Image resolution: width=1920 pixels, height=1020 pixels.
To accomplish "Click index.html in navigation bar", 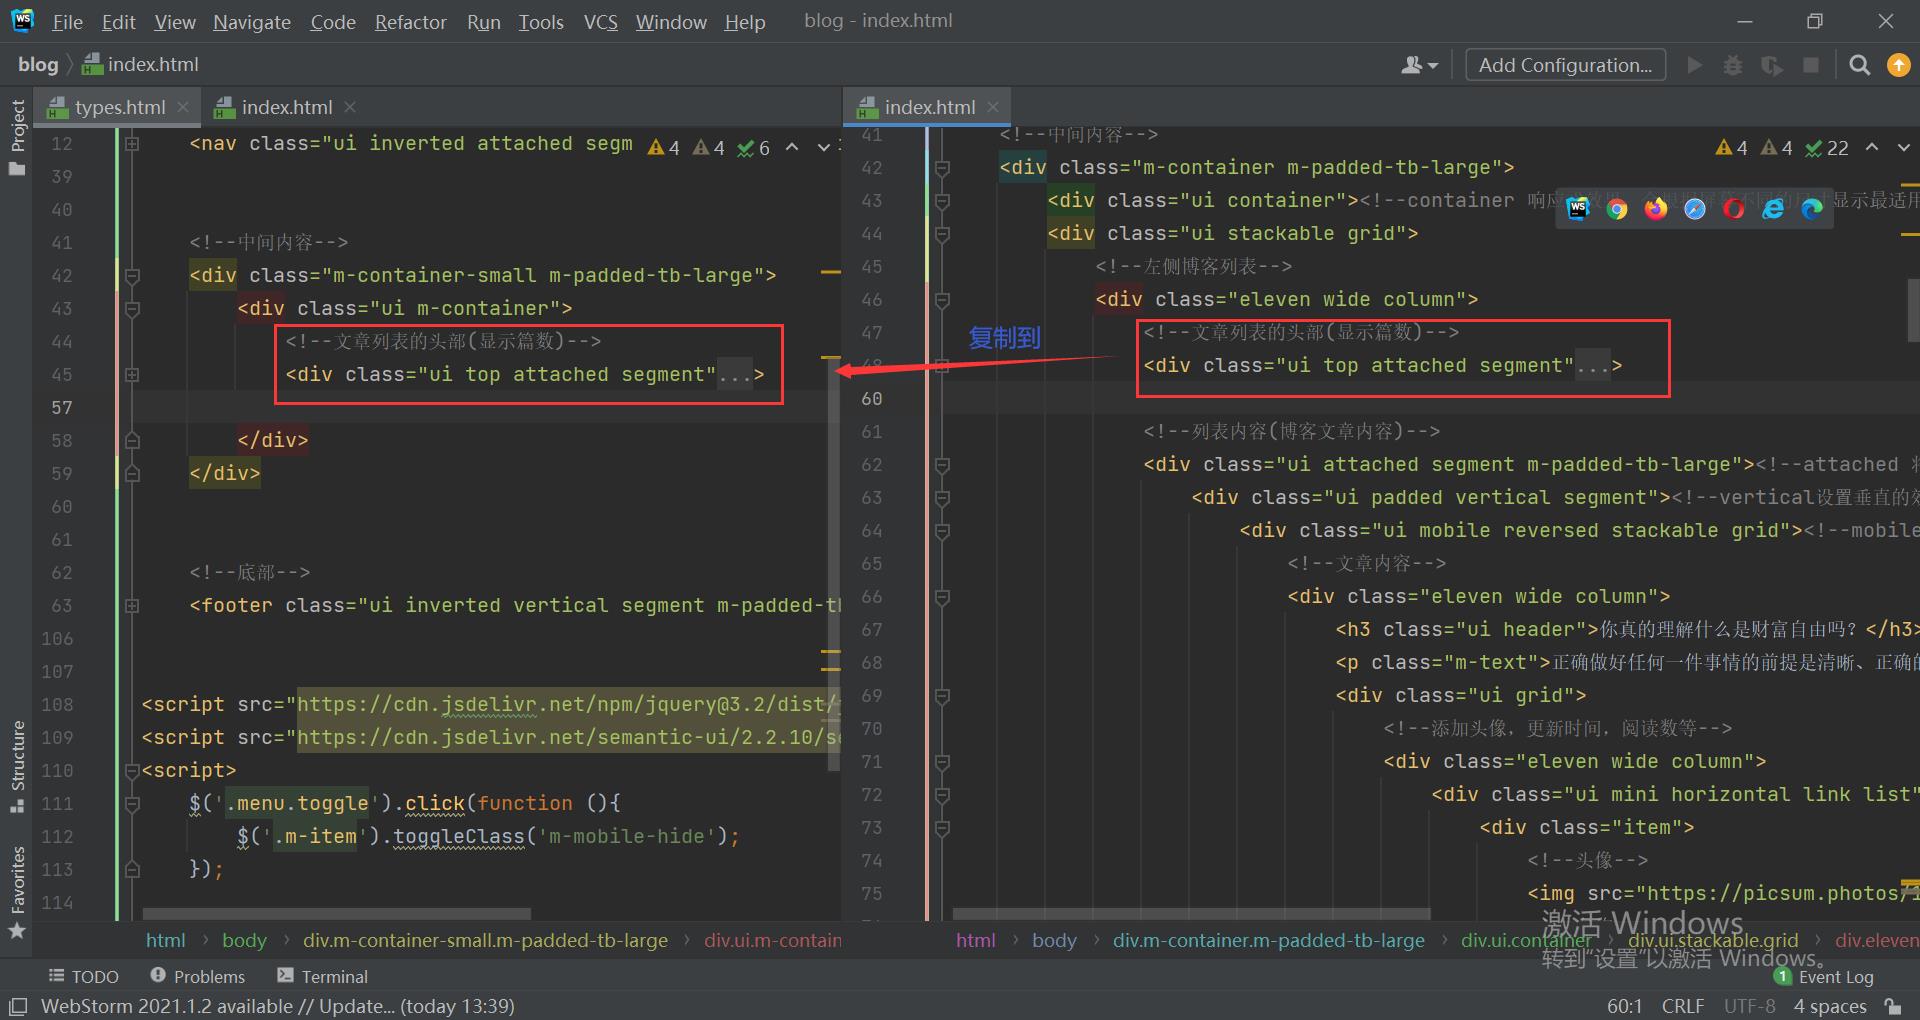I will point(141,64).
